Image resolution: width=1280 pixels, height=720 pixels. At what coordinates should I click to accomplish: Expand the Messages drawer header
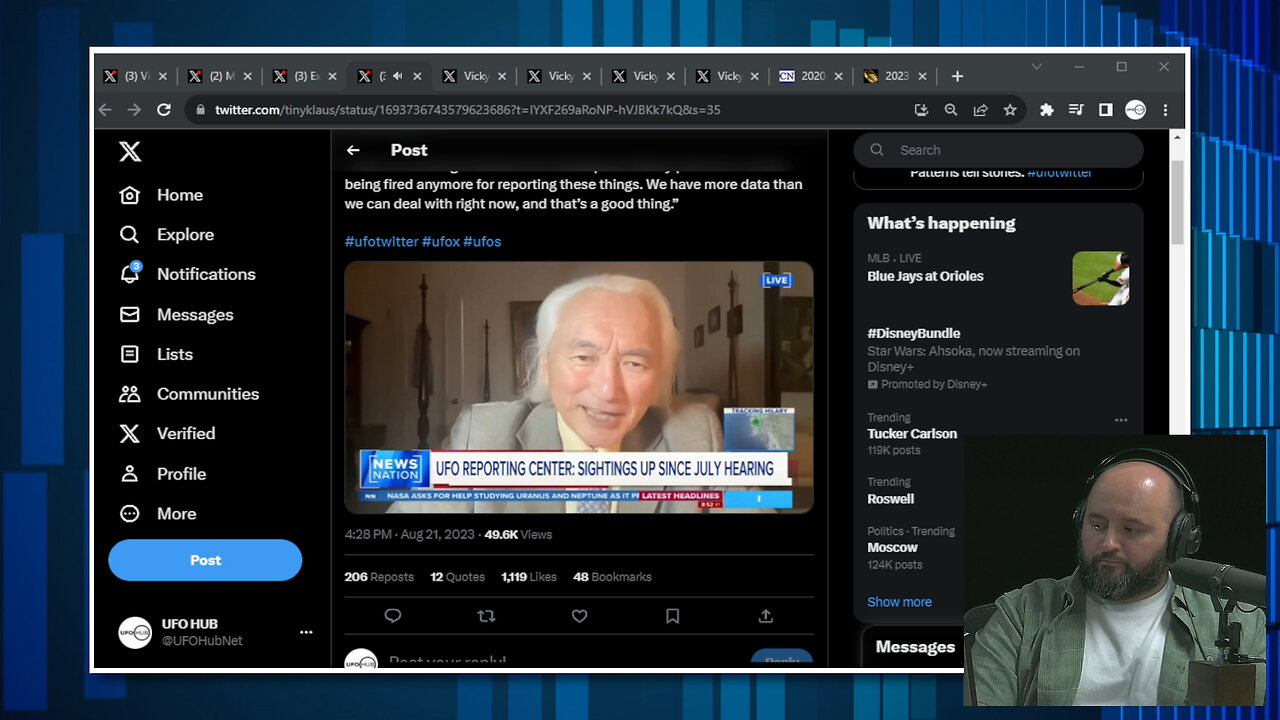pos(915,647)
